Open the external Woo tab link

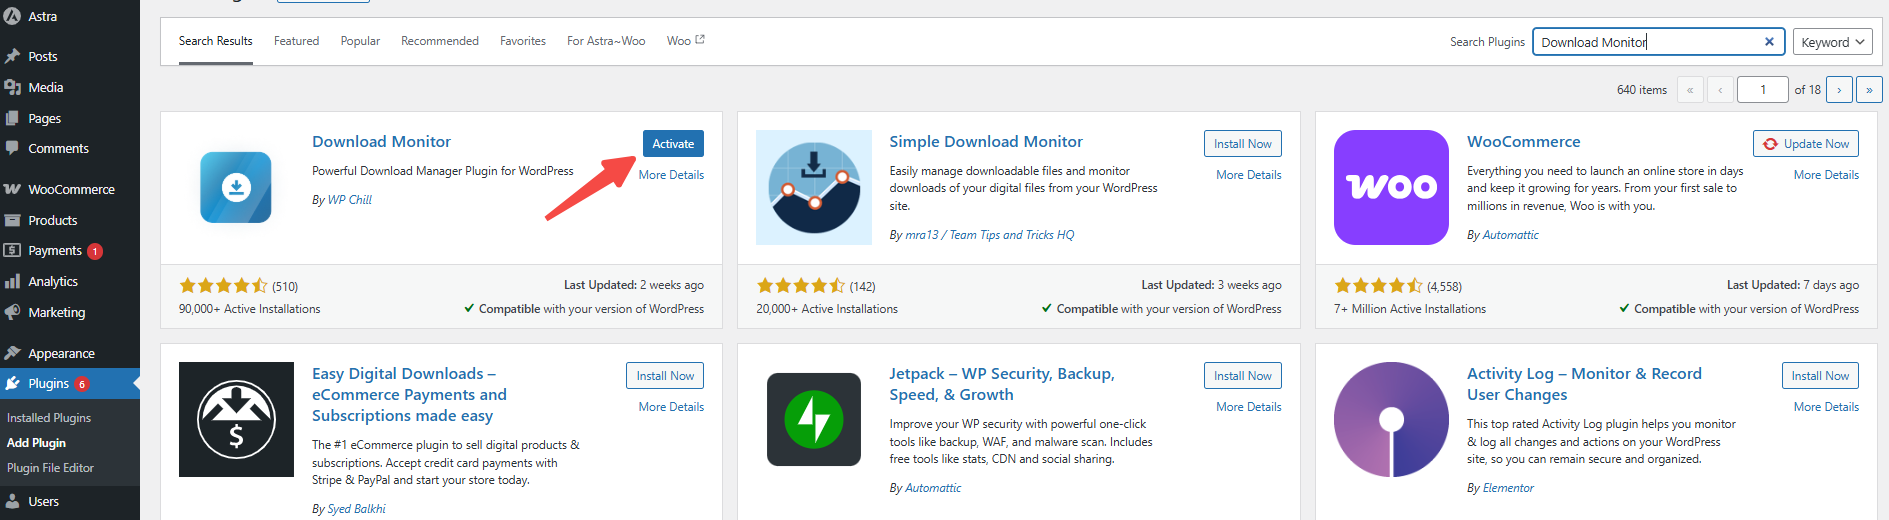[x=685, y=41]
